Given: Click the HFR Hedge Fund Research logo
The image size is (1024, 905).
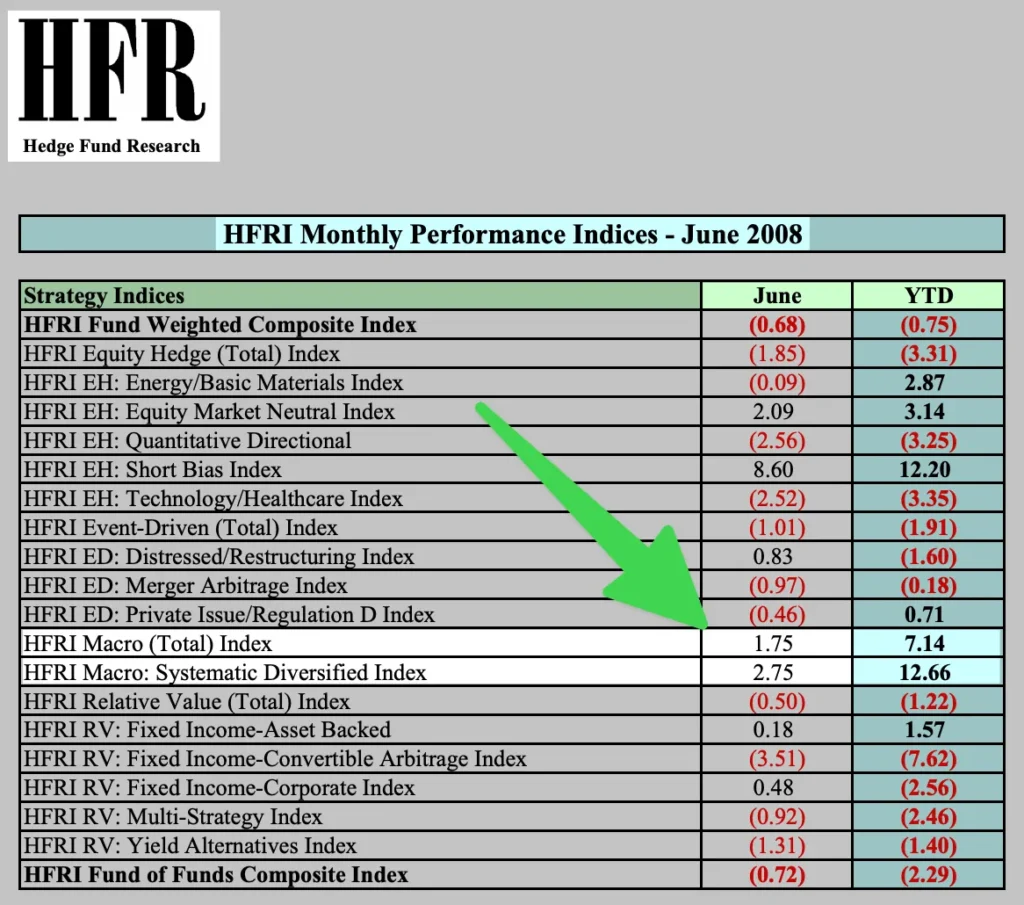Looking at the screenshot, I should coord(114,86).
